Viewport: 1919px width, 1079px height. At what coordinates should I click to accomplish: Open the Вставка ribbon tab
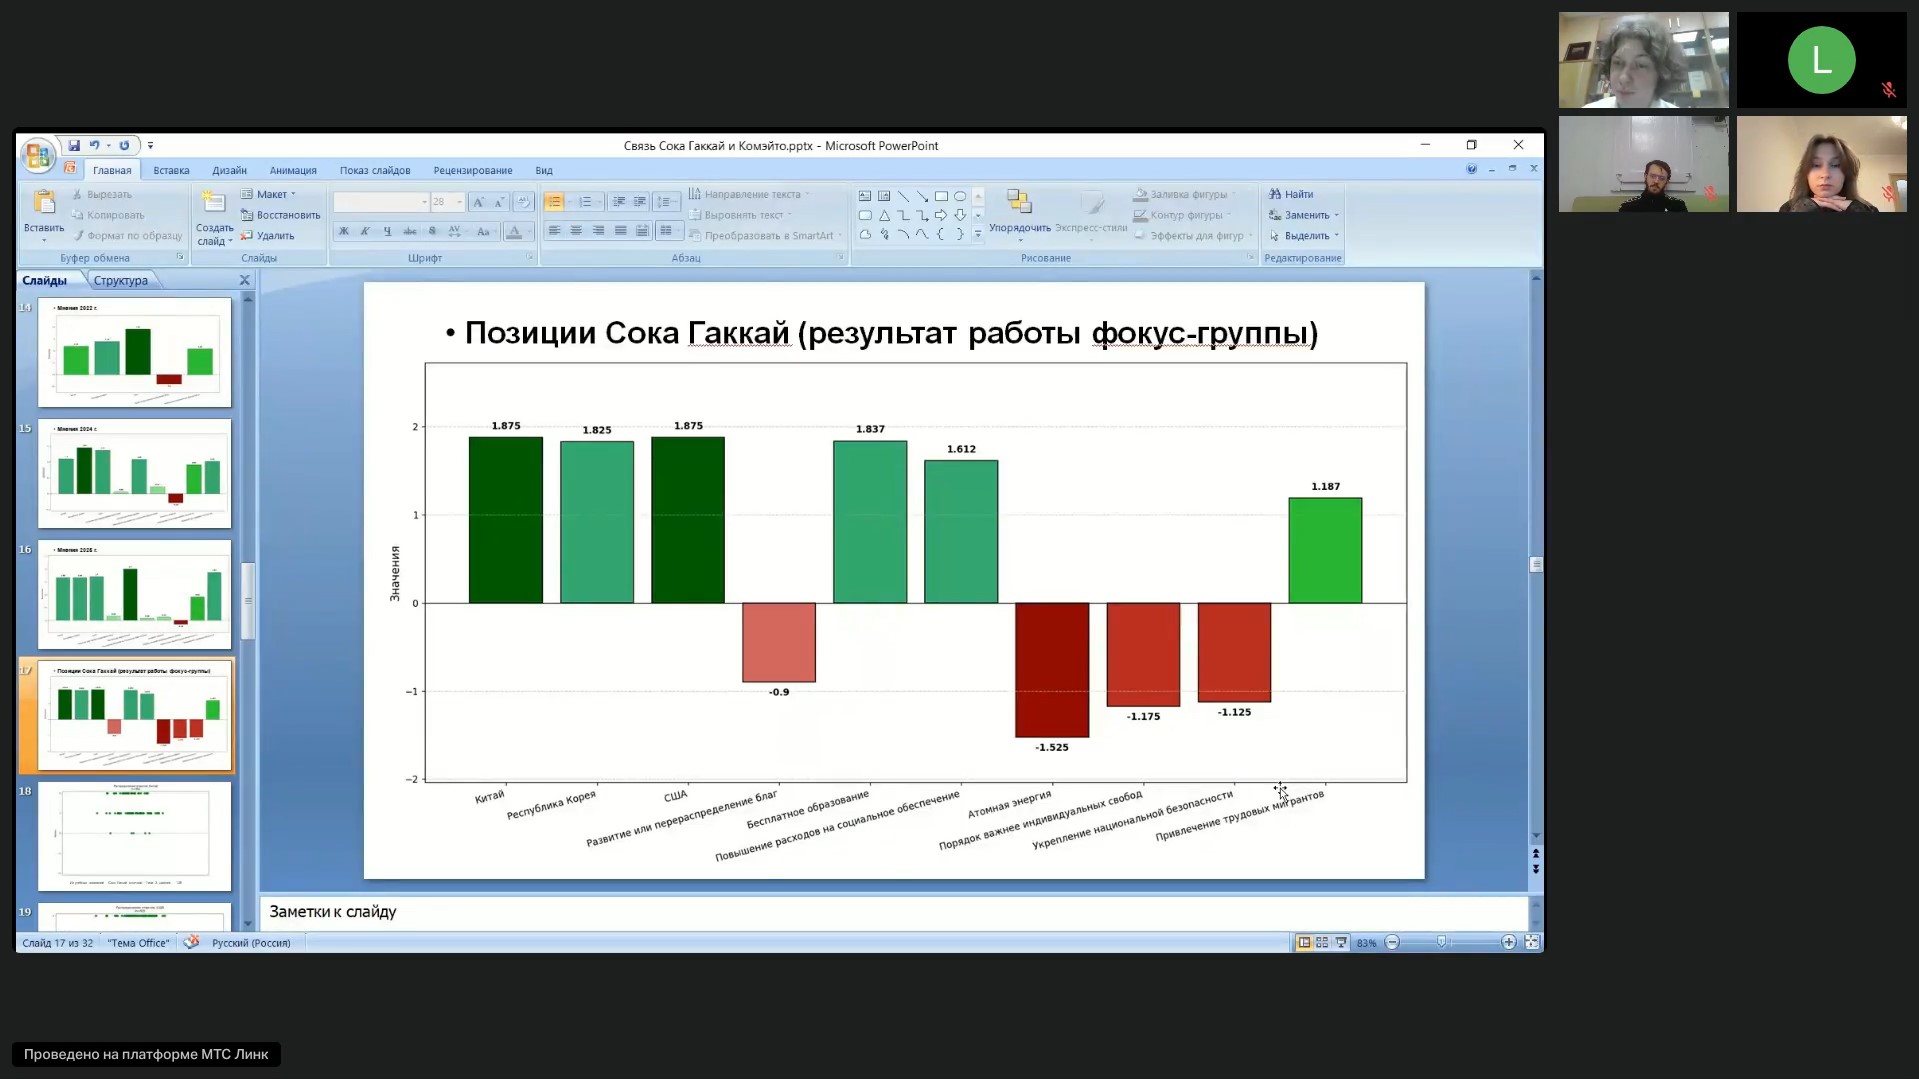tap(171, 171)
